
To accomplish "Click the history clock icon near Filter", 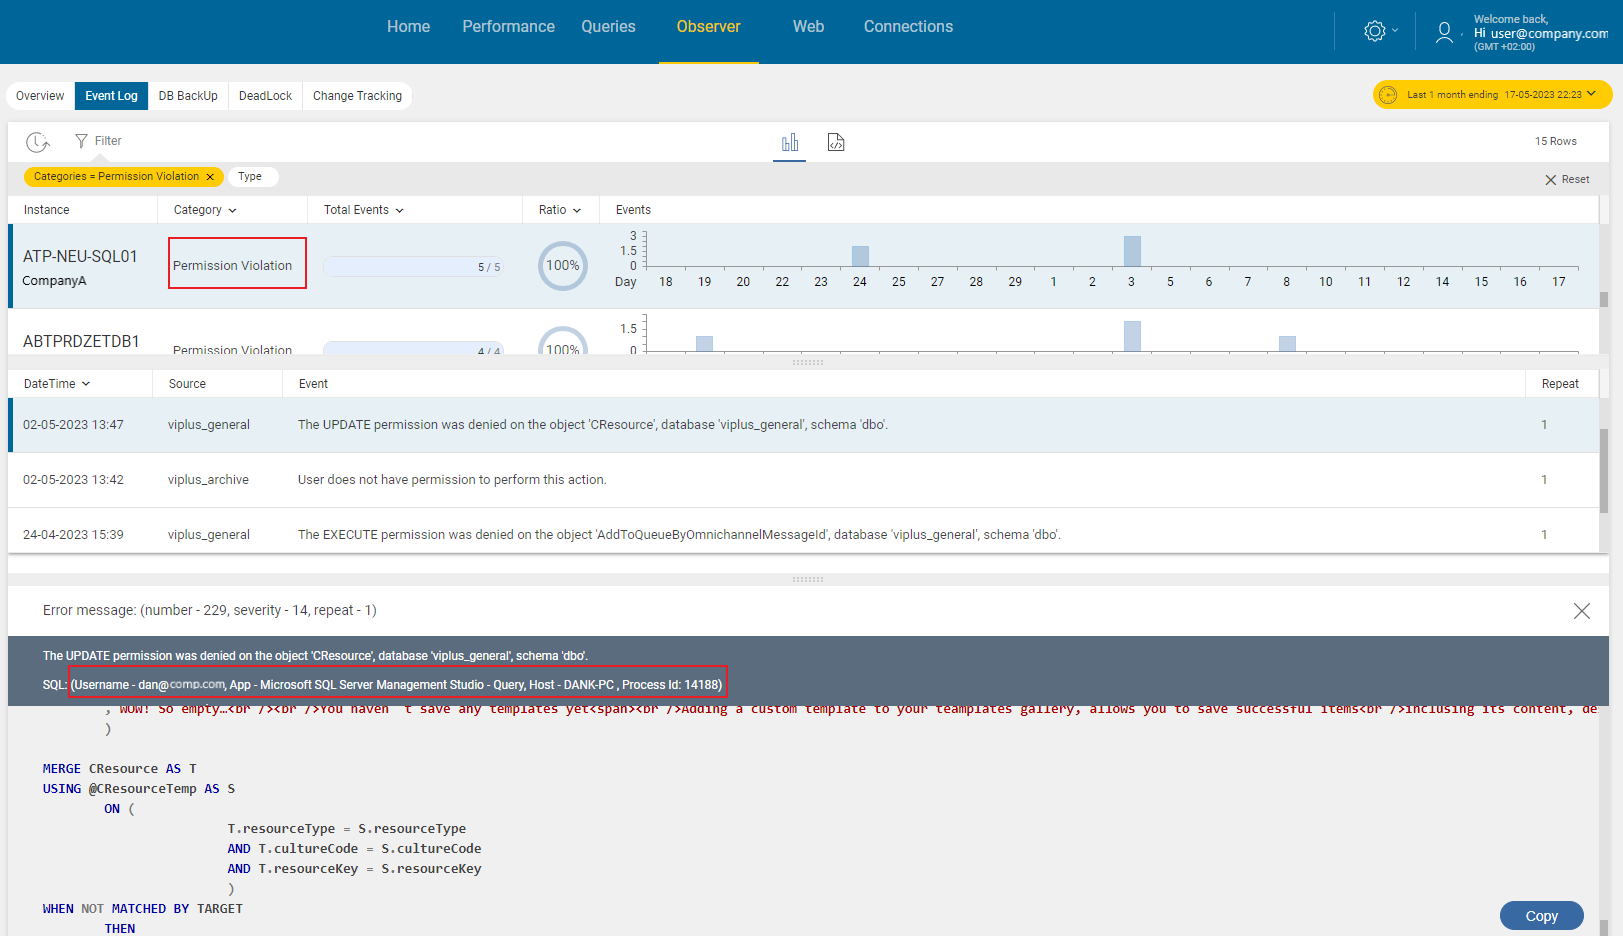I will [x=38, y=142].
